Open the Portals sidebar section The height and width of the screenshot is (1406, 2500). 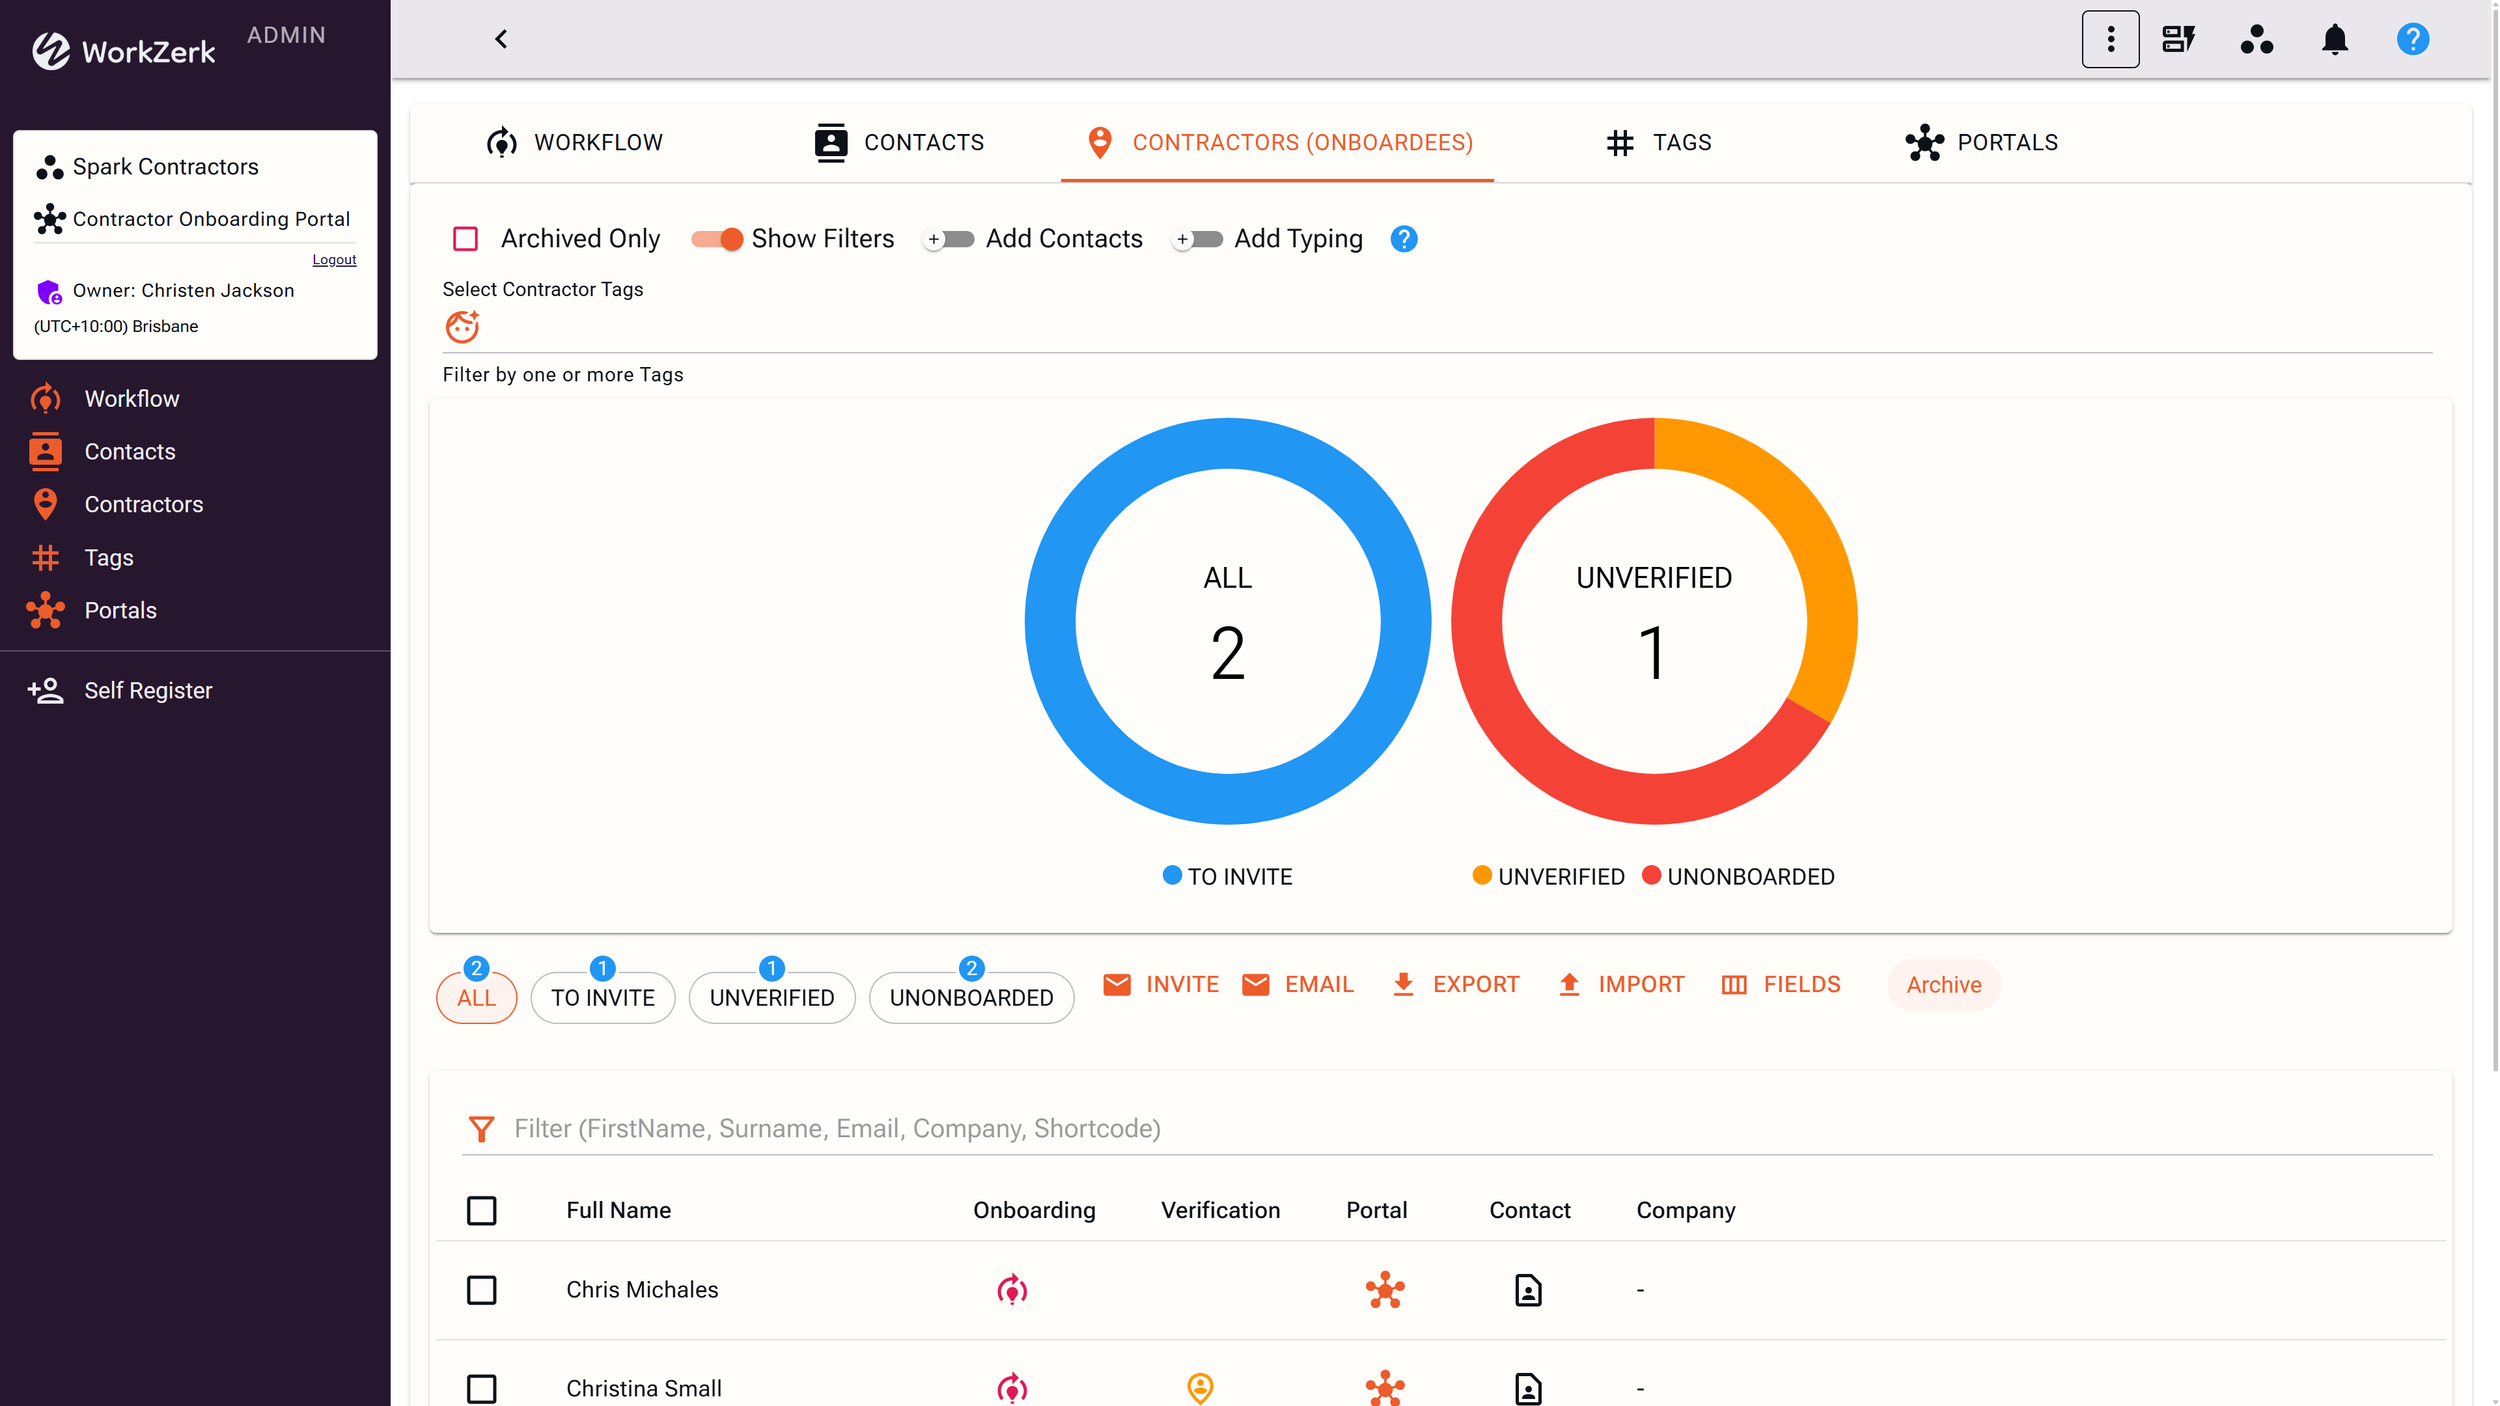[120, 610]
